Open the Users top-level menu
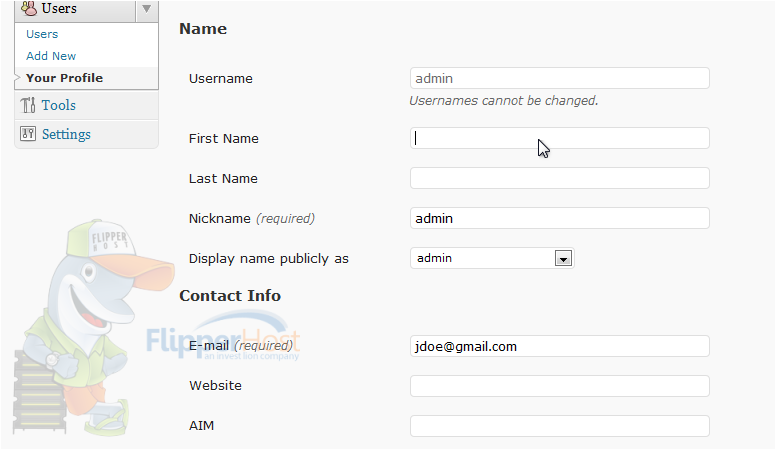 (x=59, y=8)
